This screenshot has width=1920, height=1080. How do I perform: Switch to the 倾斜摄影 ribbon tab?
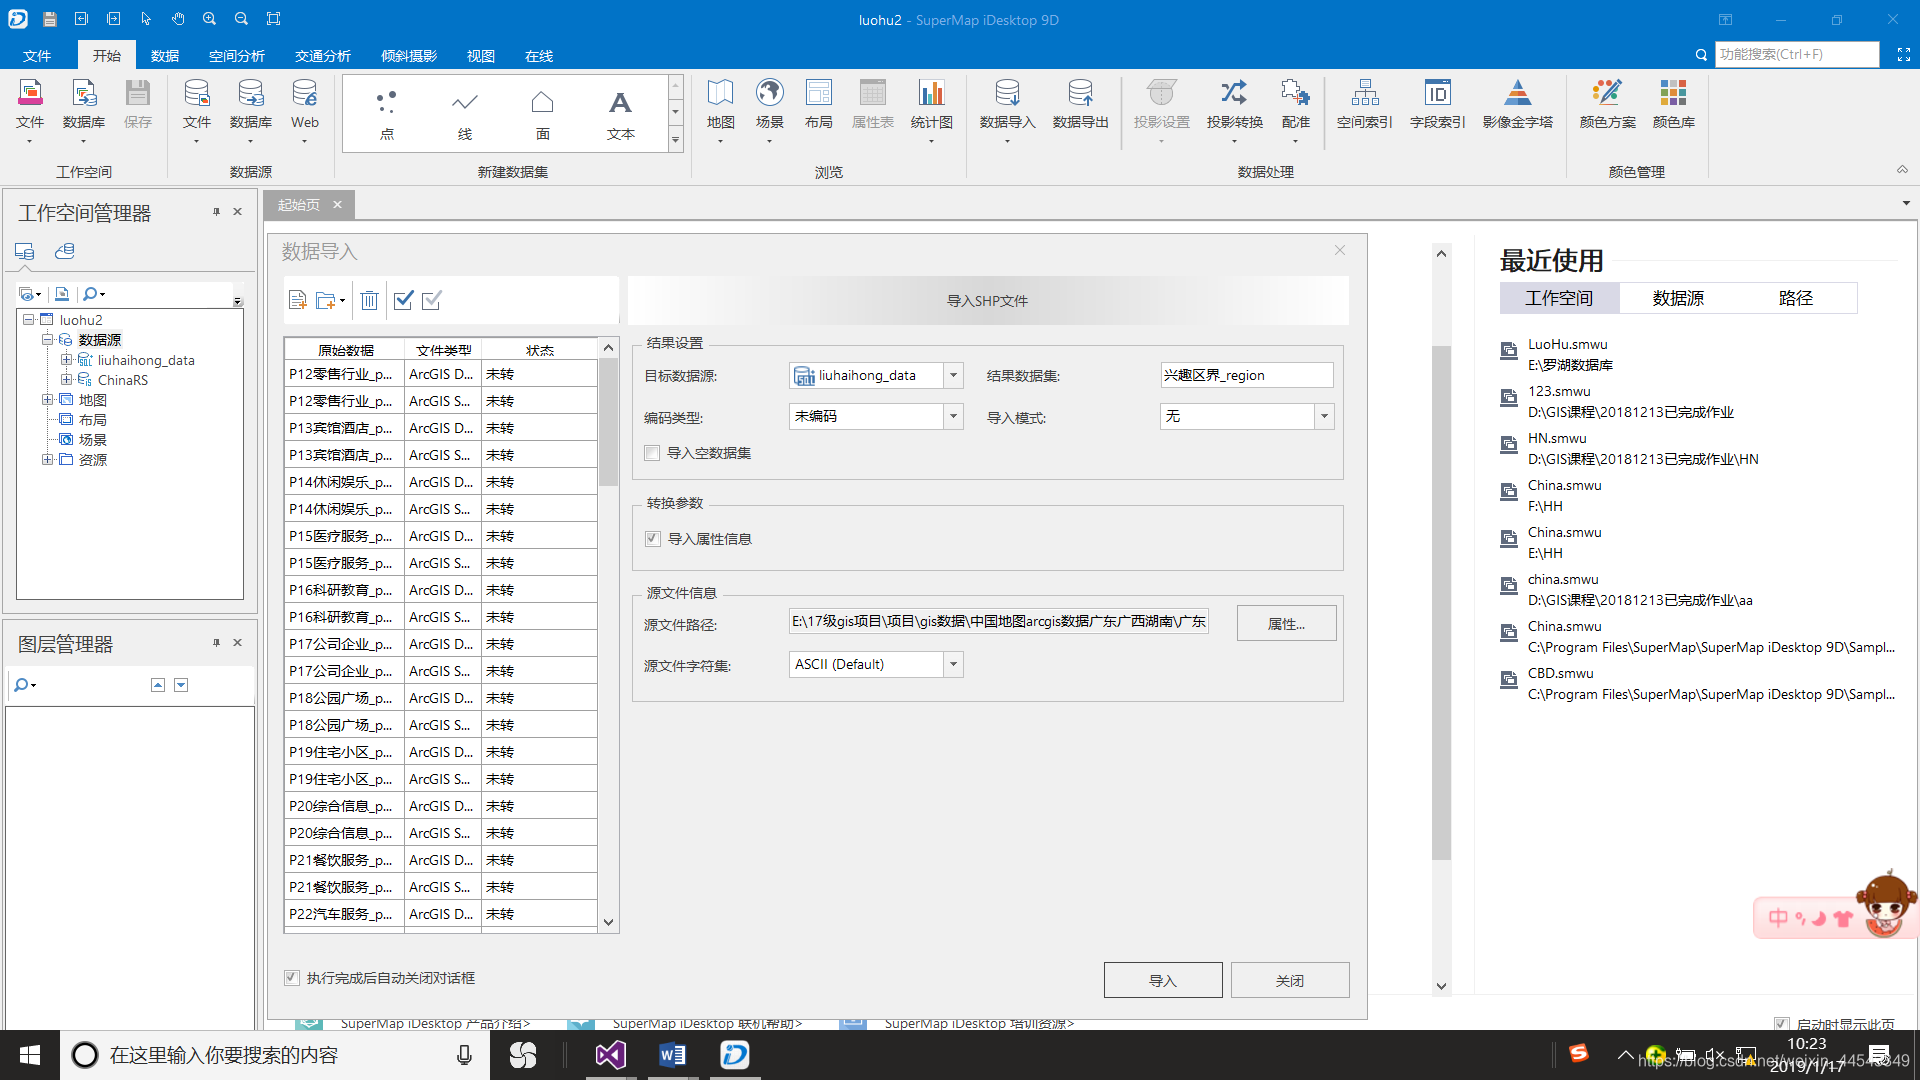pyautogui.click(x=409, y=56)
